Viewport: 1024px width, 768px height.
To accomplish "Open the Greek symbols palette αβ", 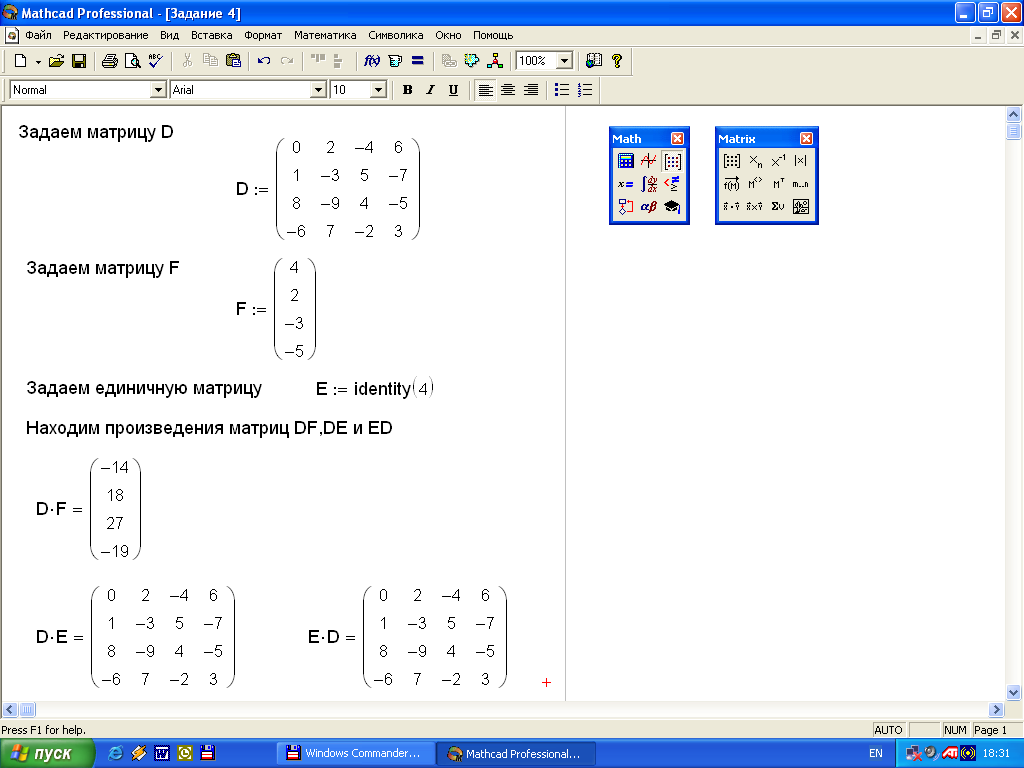I will click(648, 207).
